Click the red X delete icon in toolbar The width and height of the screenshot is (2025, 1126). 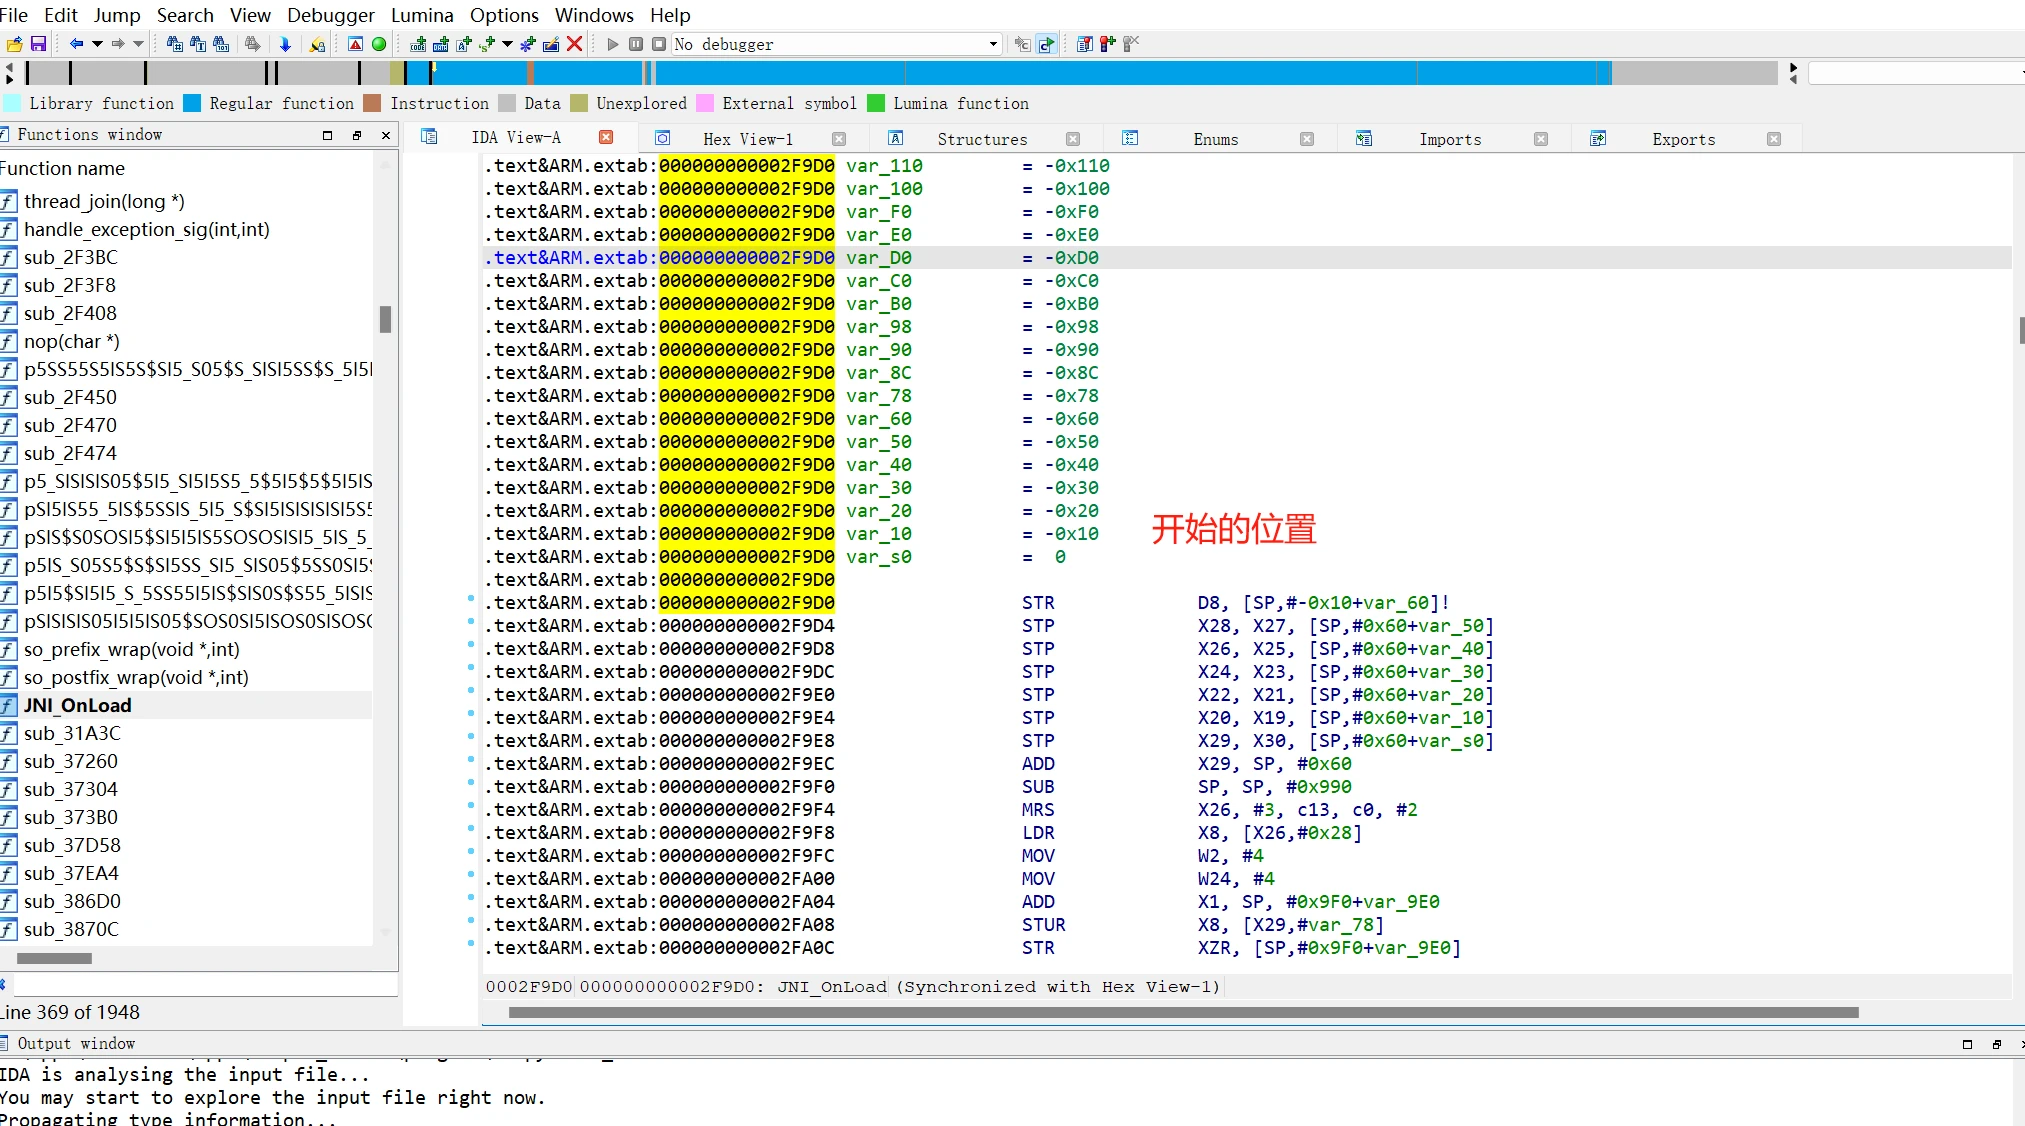[x=575, y=44]
